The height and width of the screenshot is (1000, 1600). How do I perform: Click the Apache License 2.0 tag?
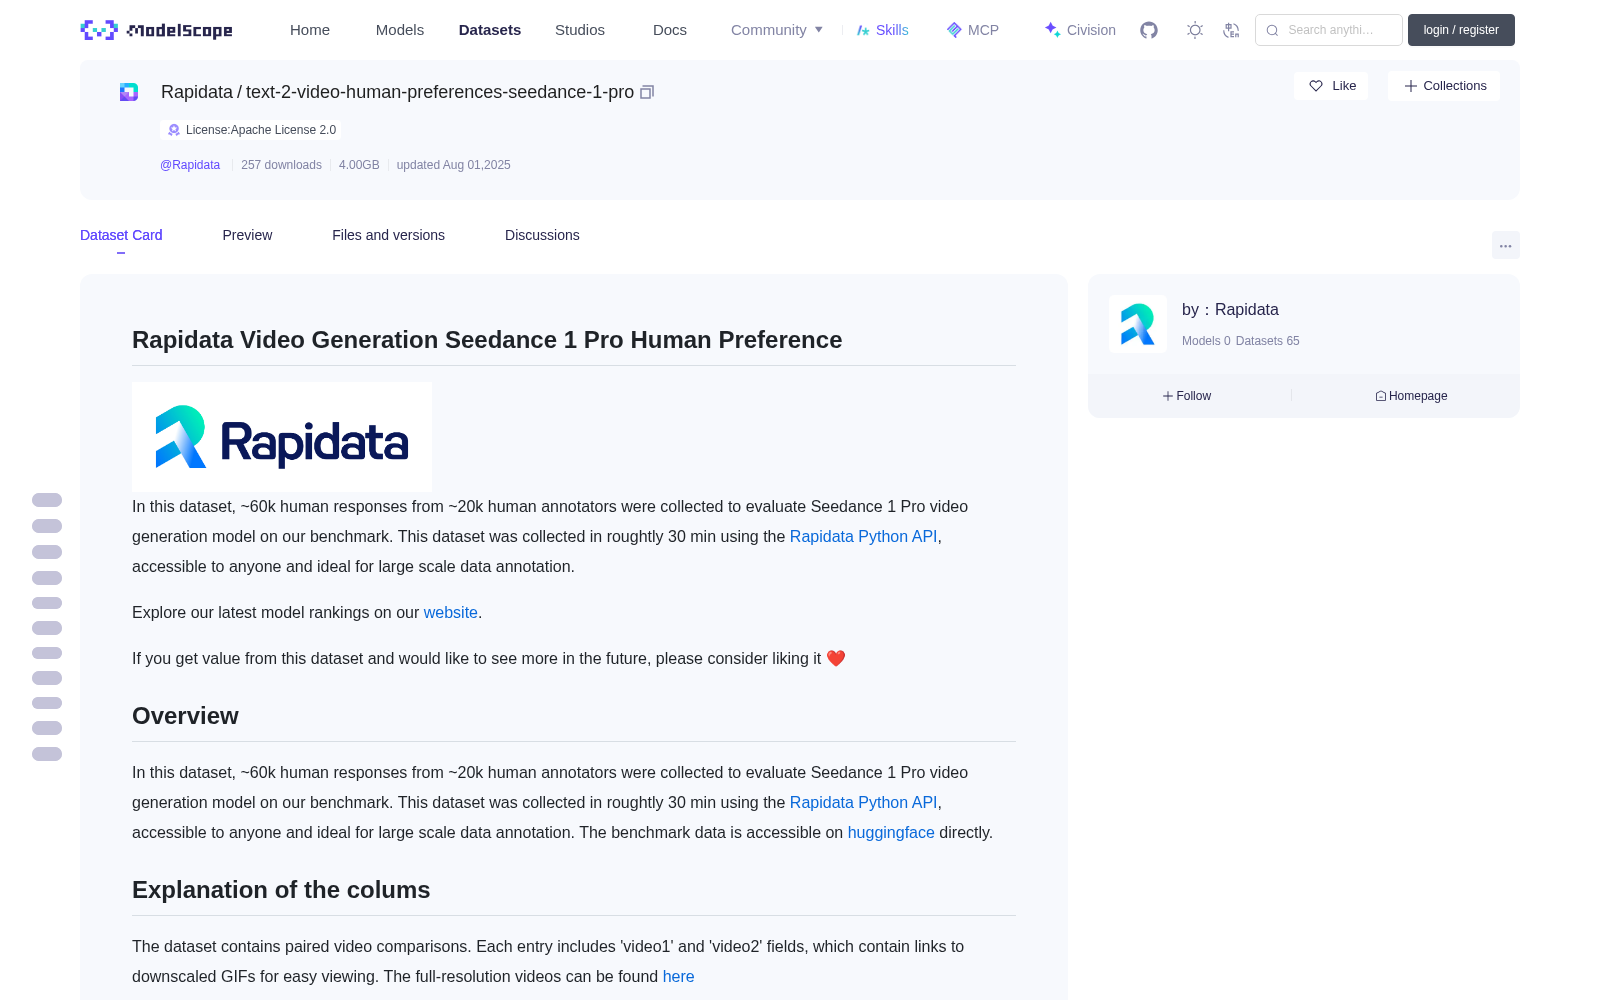[250, 130]
